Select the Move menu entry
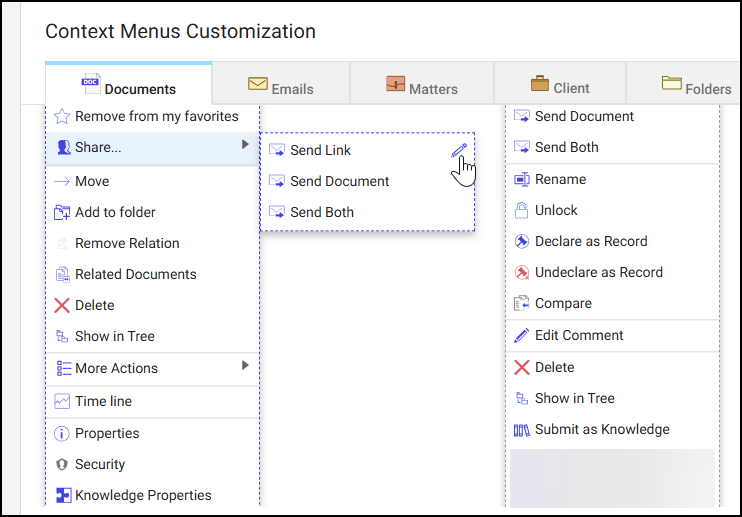742x517 pixels. click(153, 181)
